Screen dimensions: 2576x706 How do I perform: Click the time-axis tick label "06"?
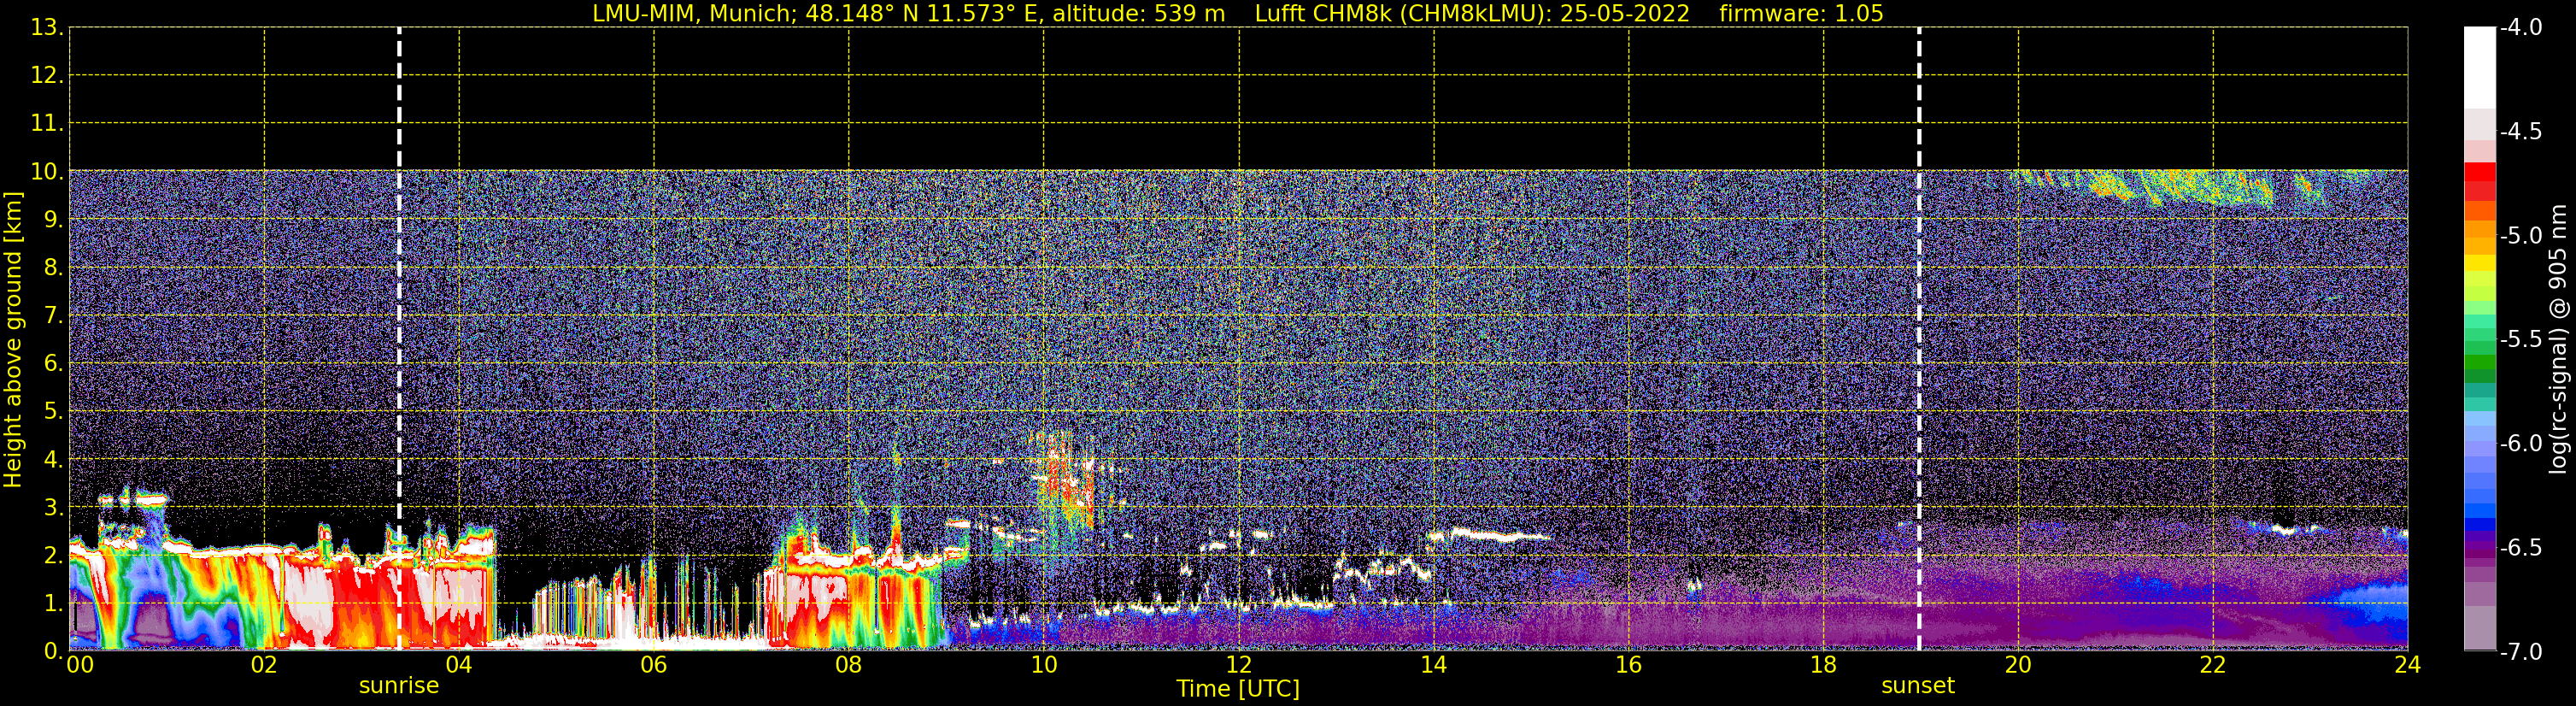click(x=654, y=665)
